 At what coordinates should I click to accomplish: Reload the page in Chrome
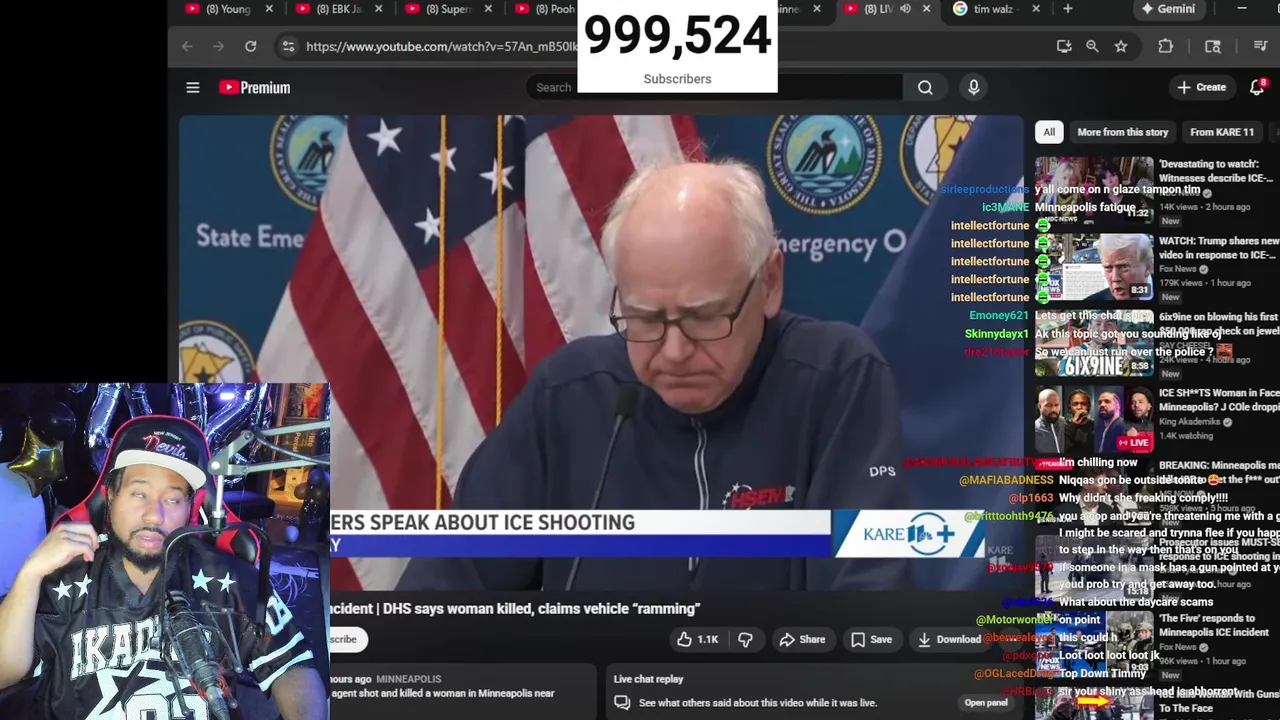coord(250,46)
